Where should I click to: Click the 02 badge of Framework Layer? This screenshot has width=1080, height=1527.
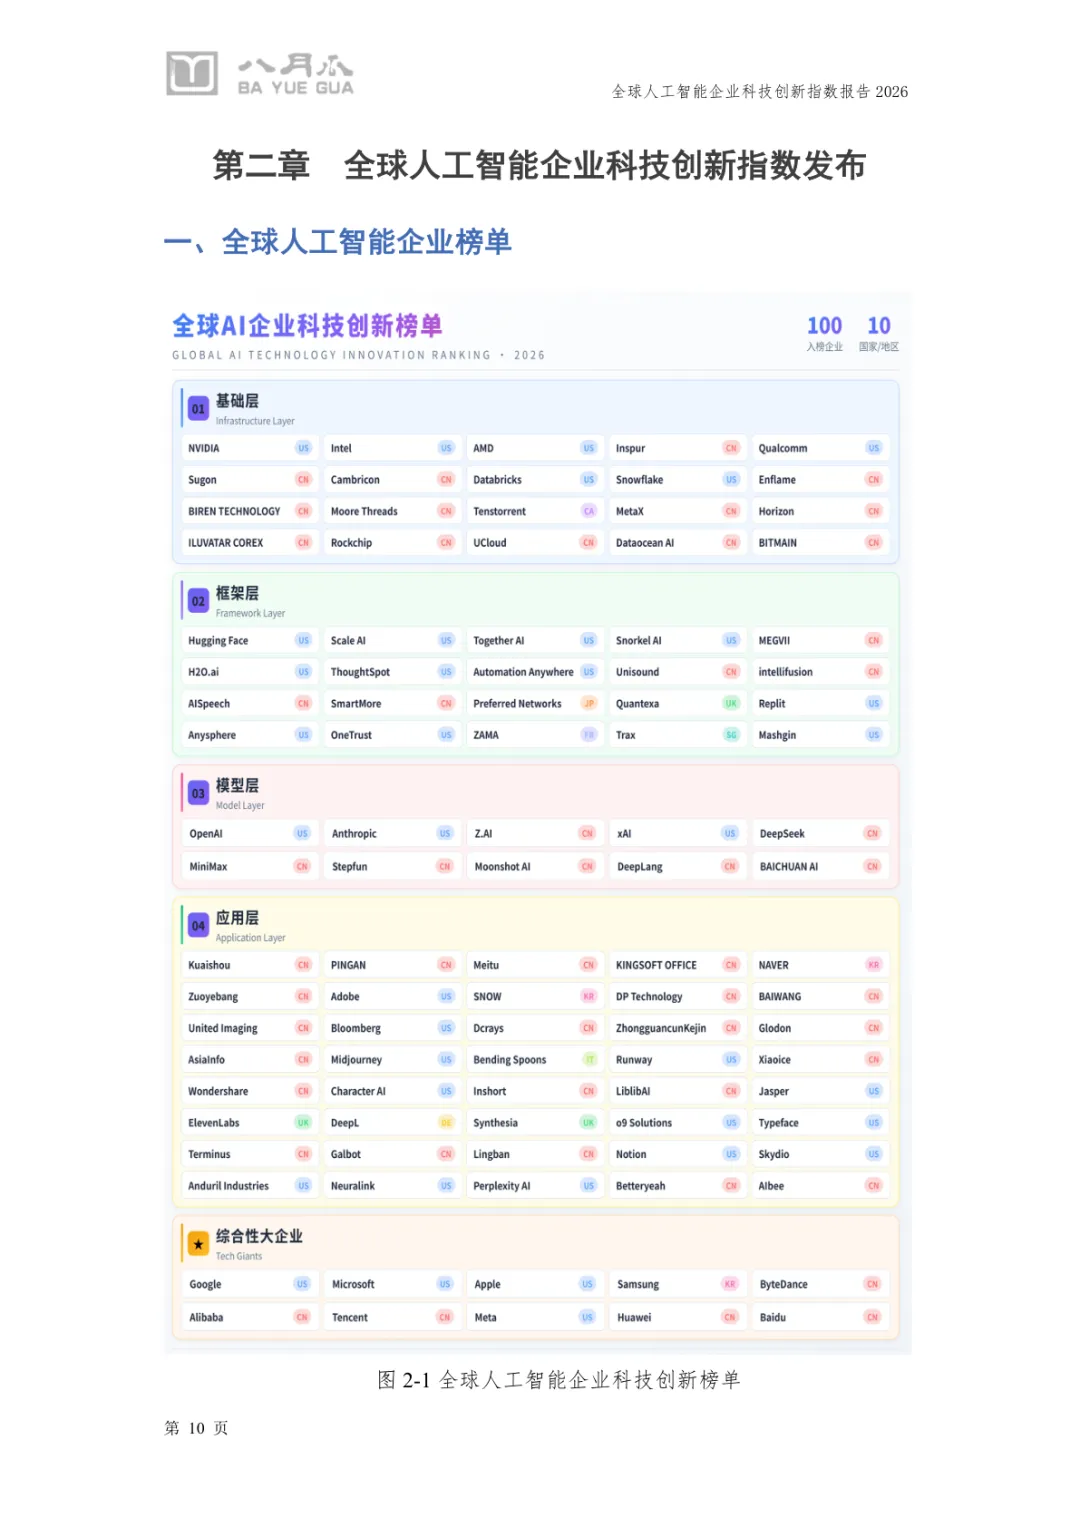tap(198, 601)
